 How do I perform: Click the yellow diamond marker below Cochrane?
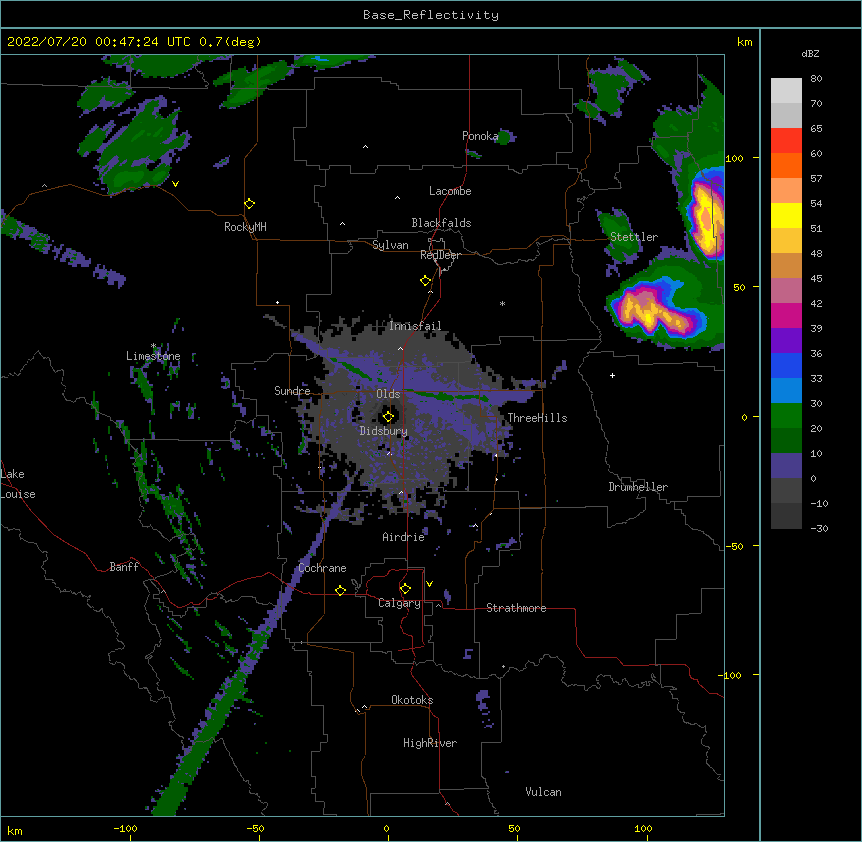(340, 590)
